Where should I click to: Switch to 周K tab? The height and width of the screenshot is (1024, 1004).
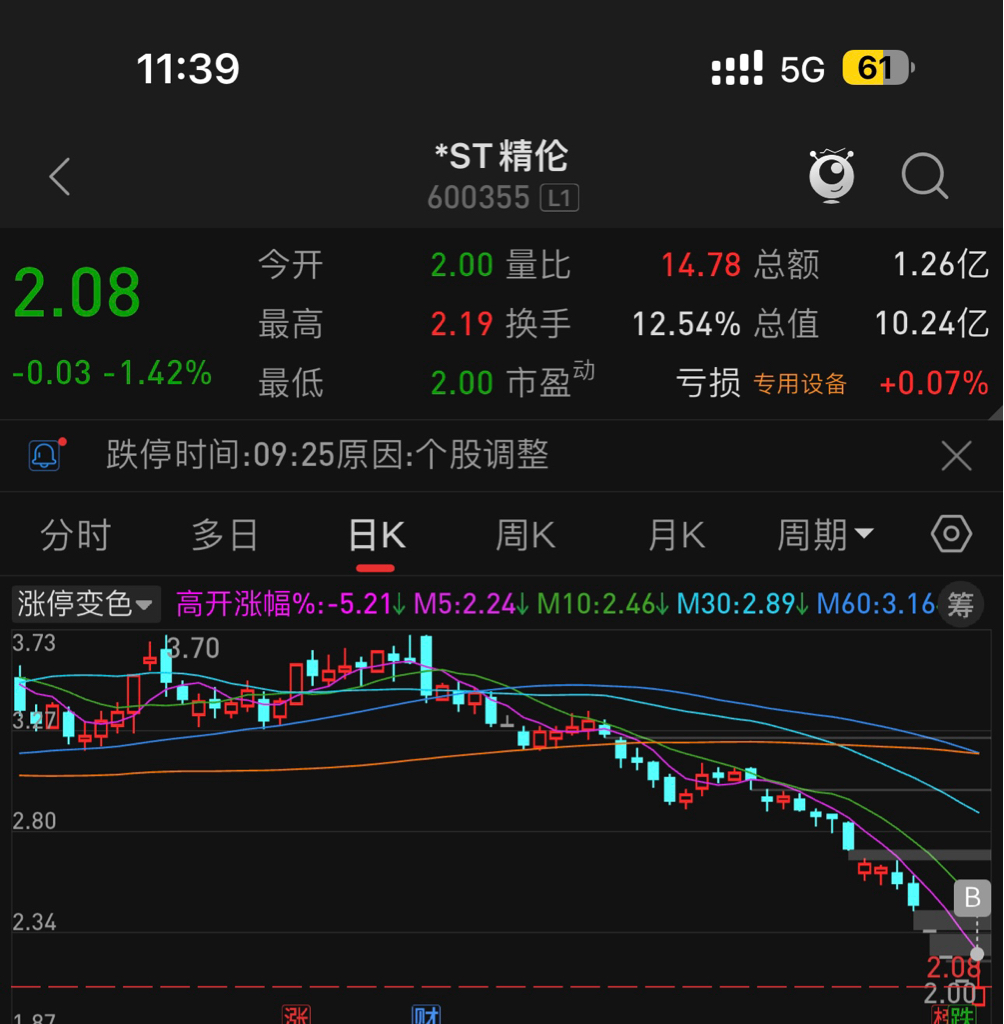525,536
